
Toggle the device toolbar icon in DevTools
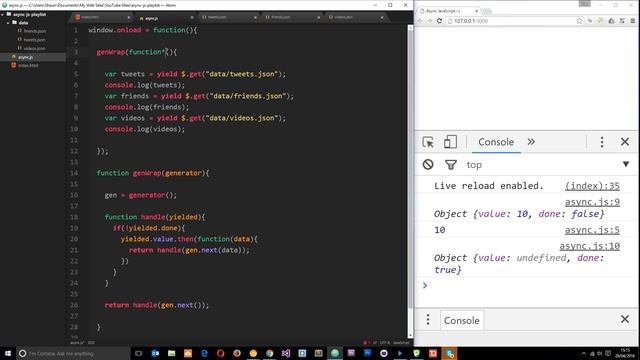[450, 142]
